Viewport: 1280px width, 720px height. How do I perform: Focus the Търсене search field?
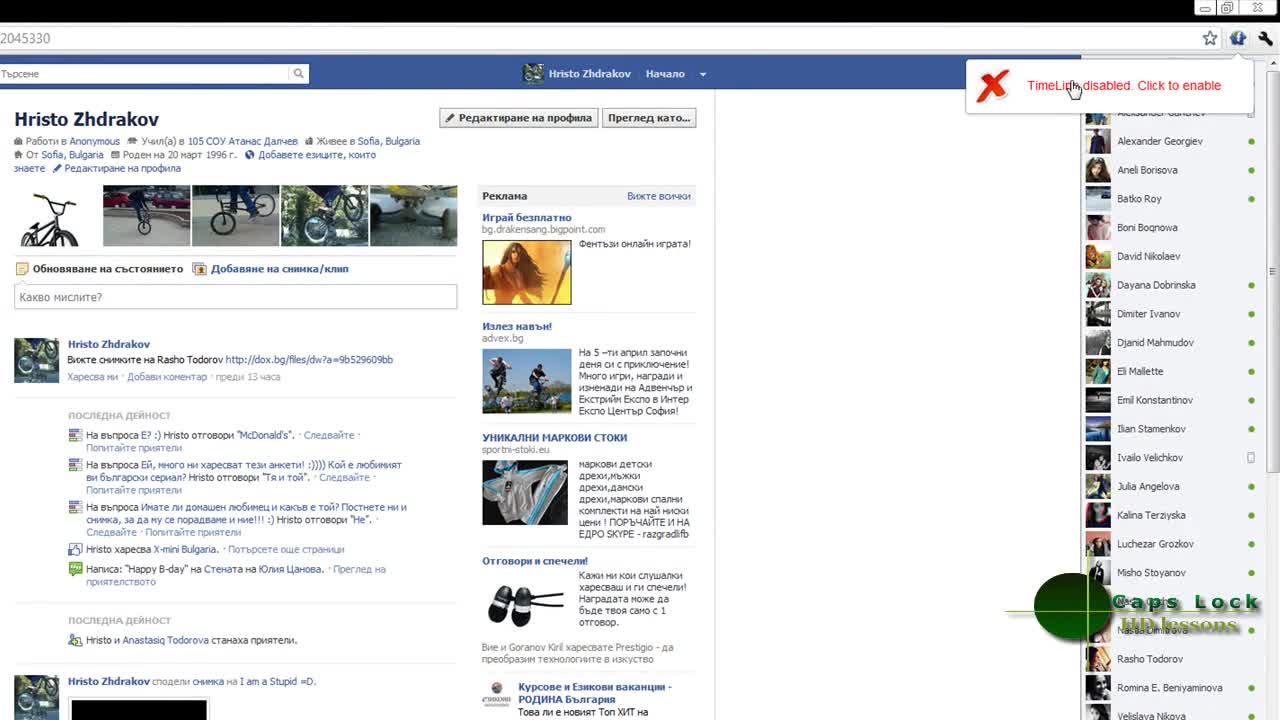click(145, 73)
